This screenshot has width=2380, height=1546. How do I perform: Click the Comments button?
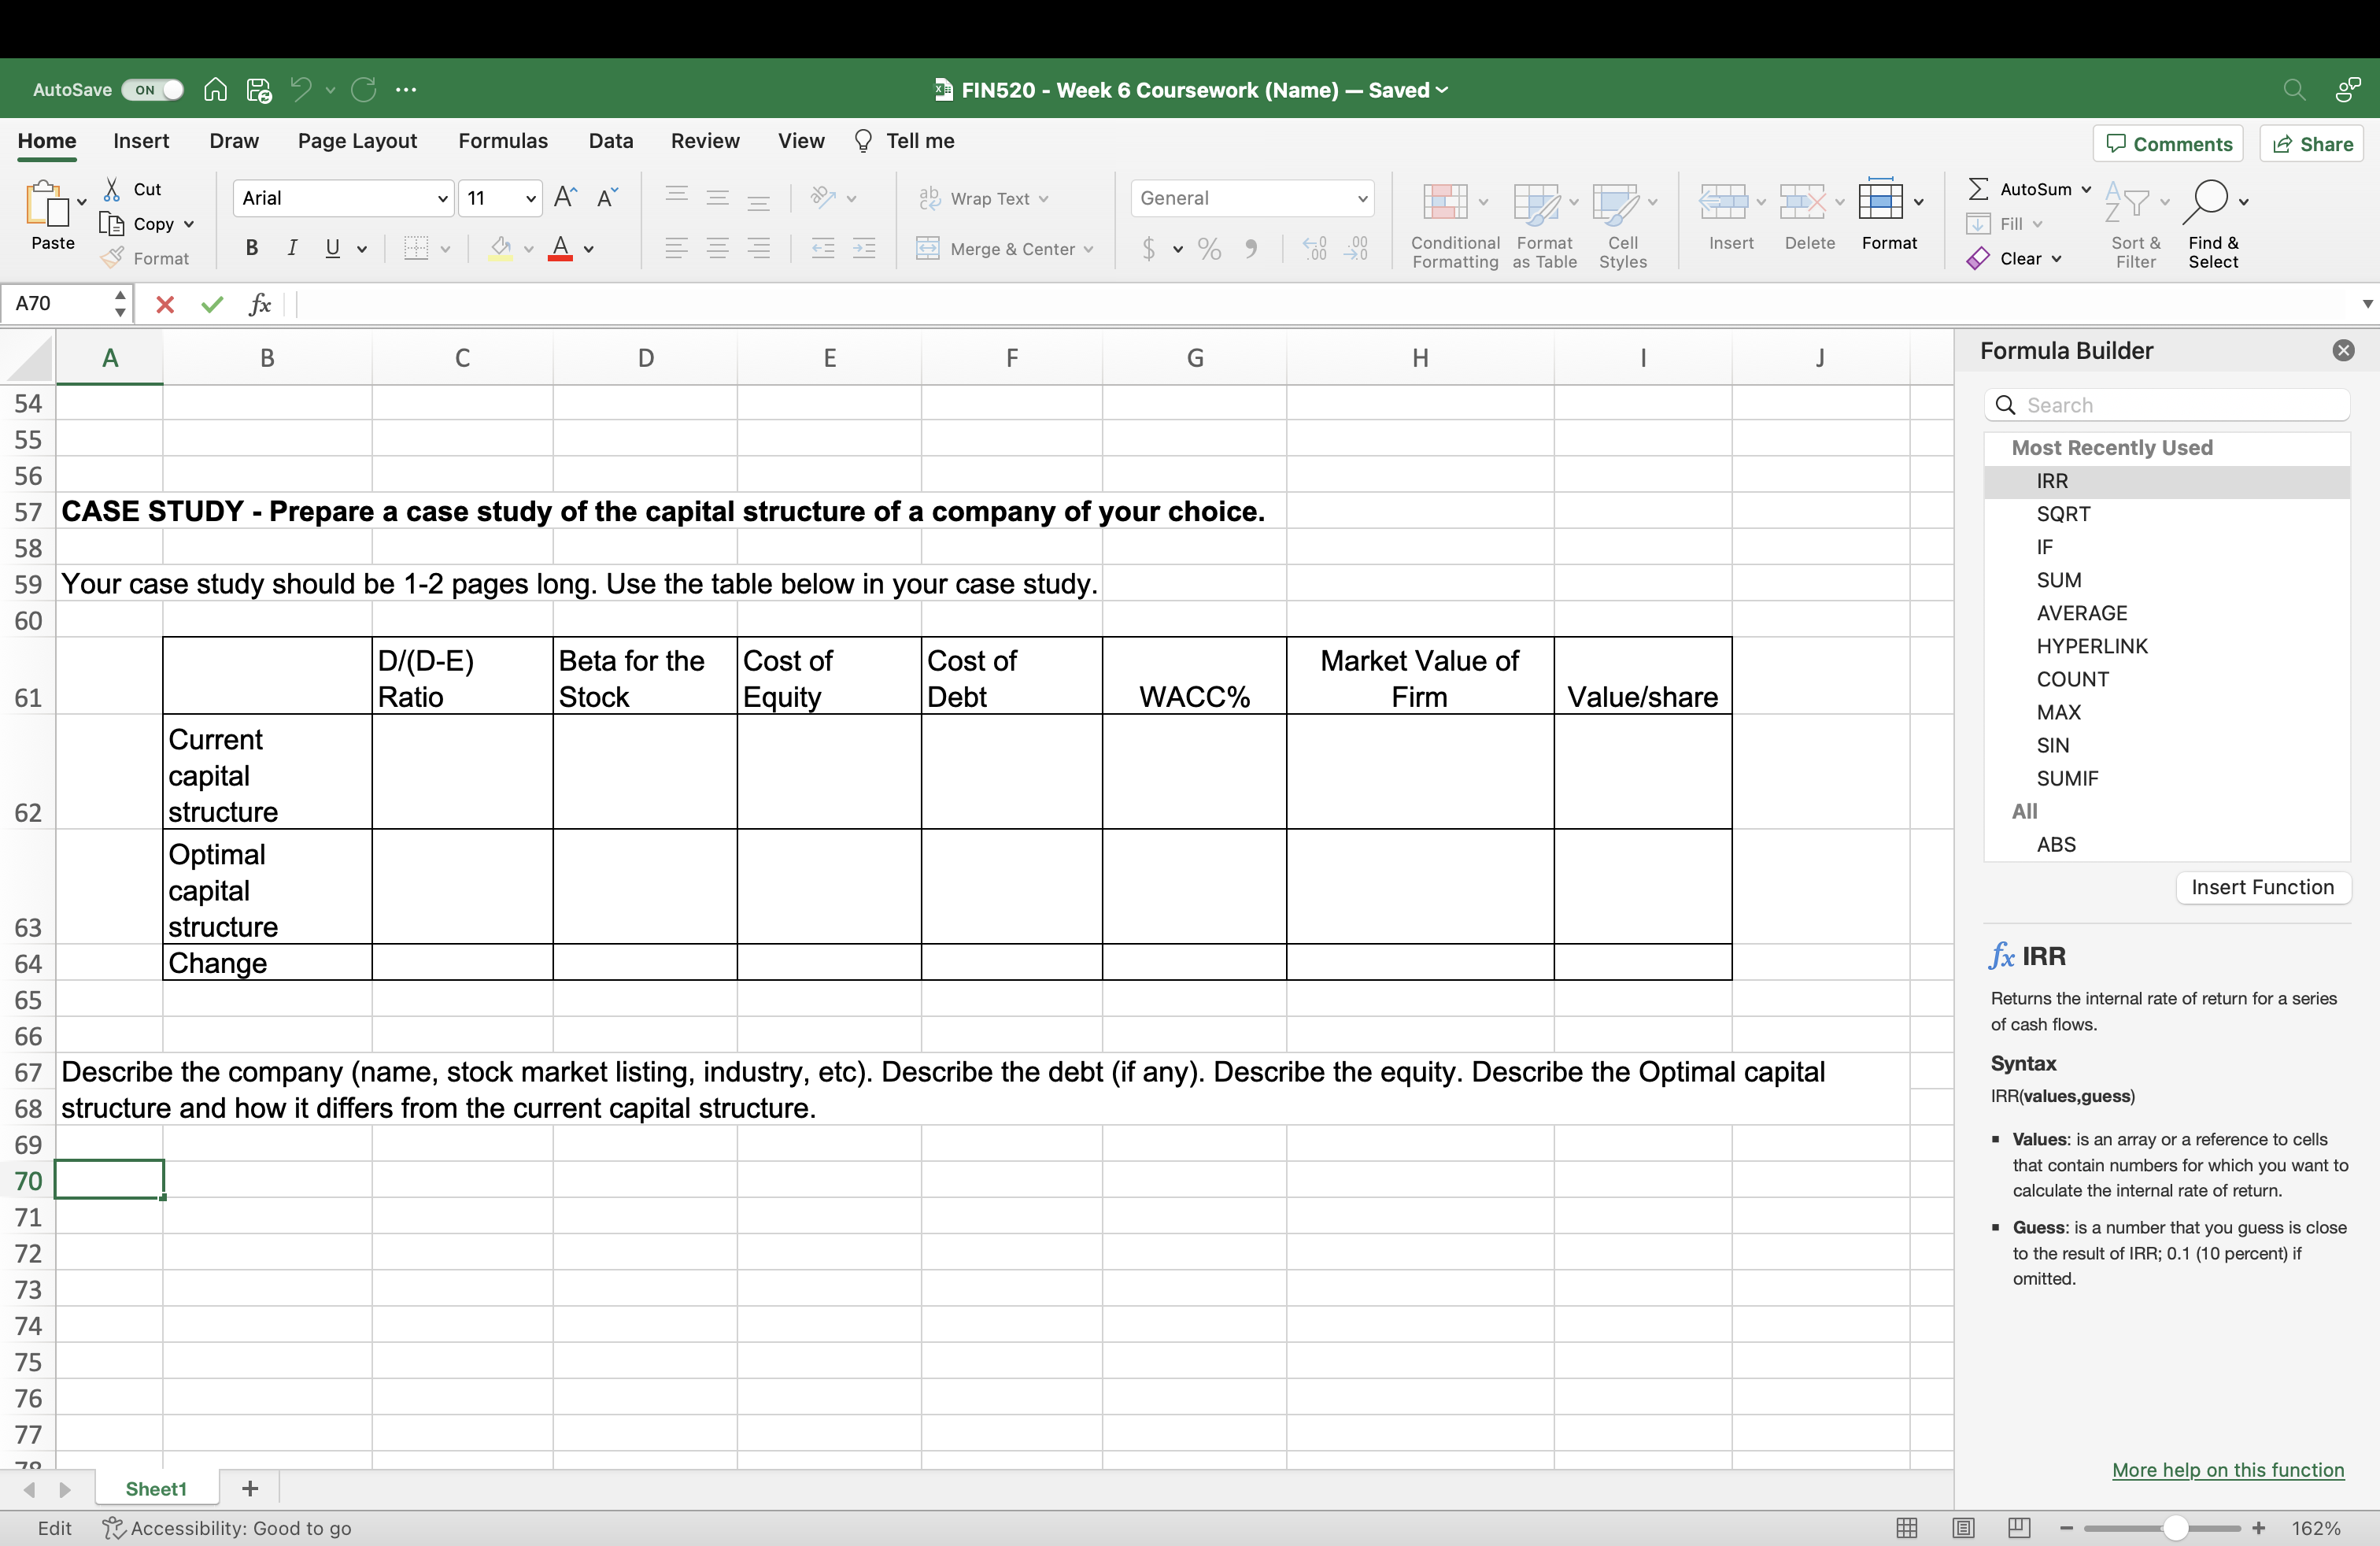[x=2168, y=144]
